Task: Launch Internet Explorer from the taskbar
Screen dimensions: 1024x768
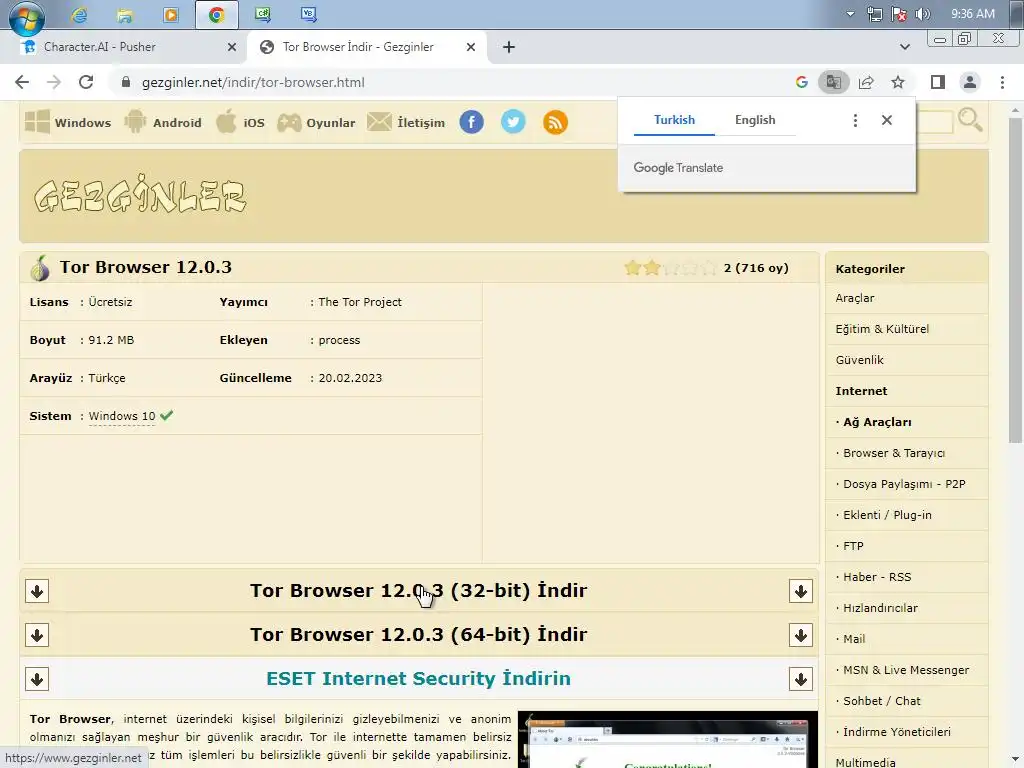Action: [x=80, y=14]
